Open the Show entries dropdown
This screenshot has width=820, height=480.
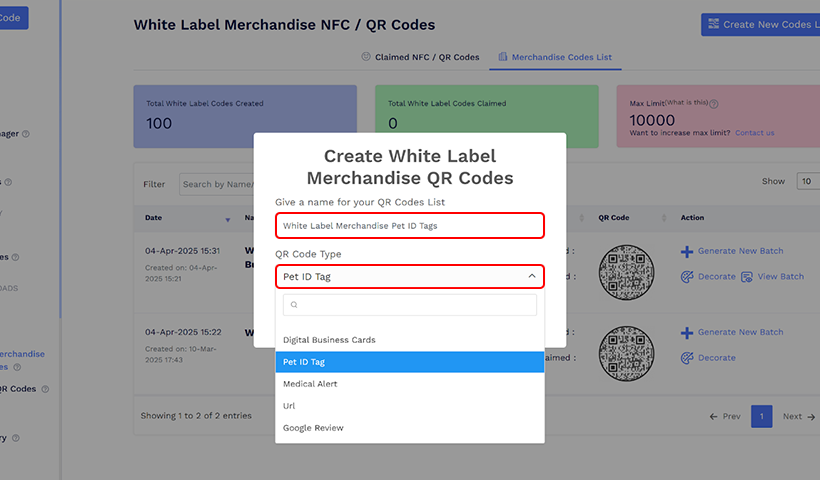point(806,182)
